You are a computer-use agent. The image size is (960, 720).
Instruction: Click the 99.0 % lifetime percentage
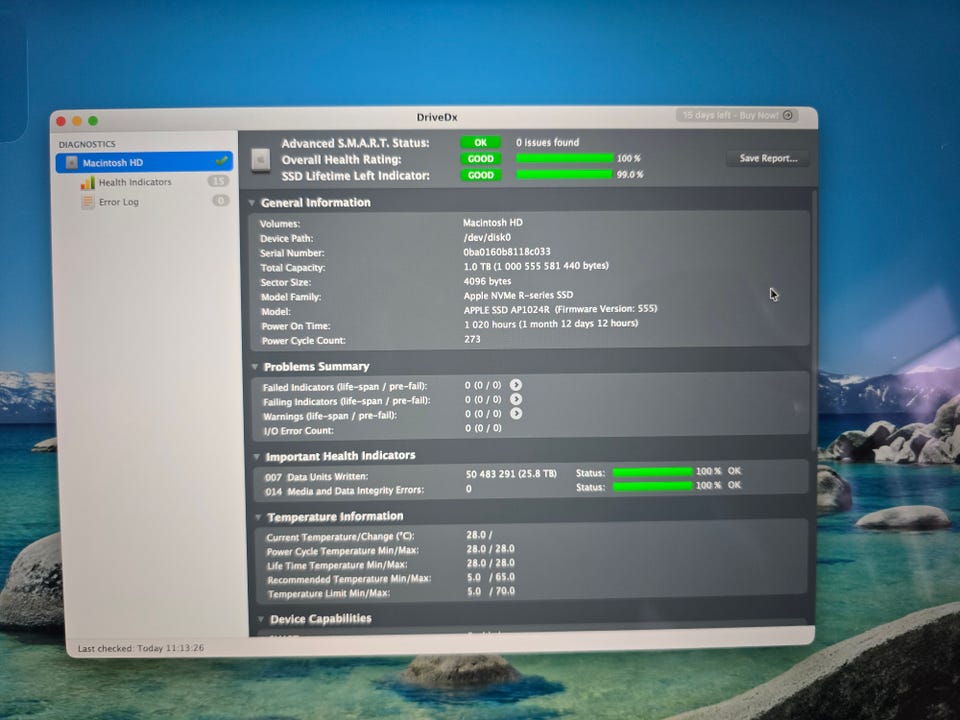pos(630,174)
